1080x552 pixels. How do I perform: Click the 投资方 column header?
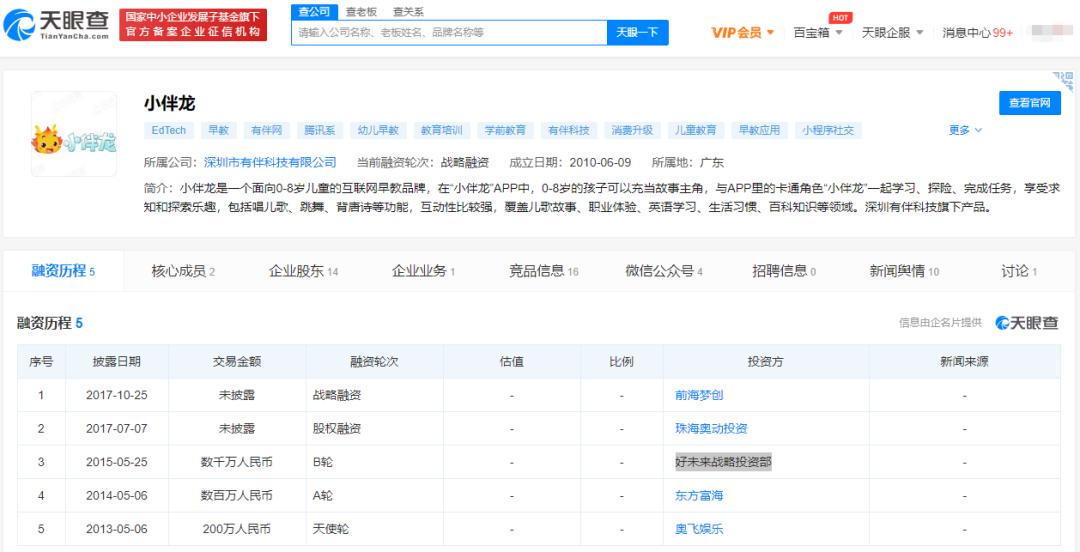point(766,362)
